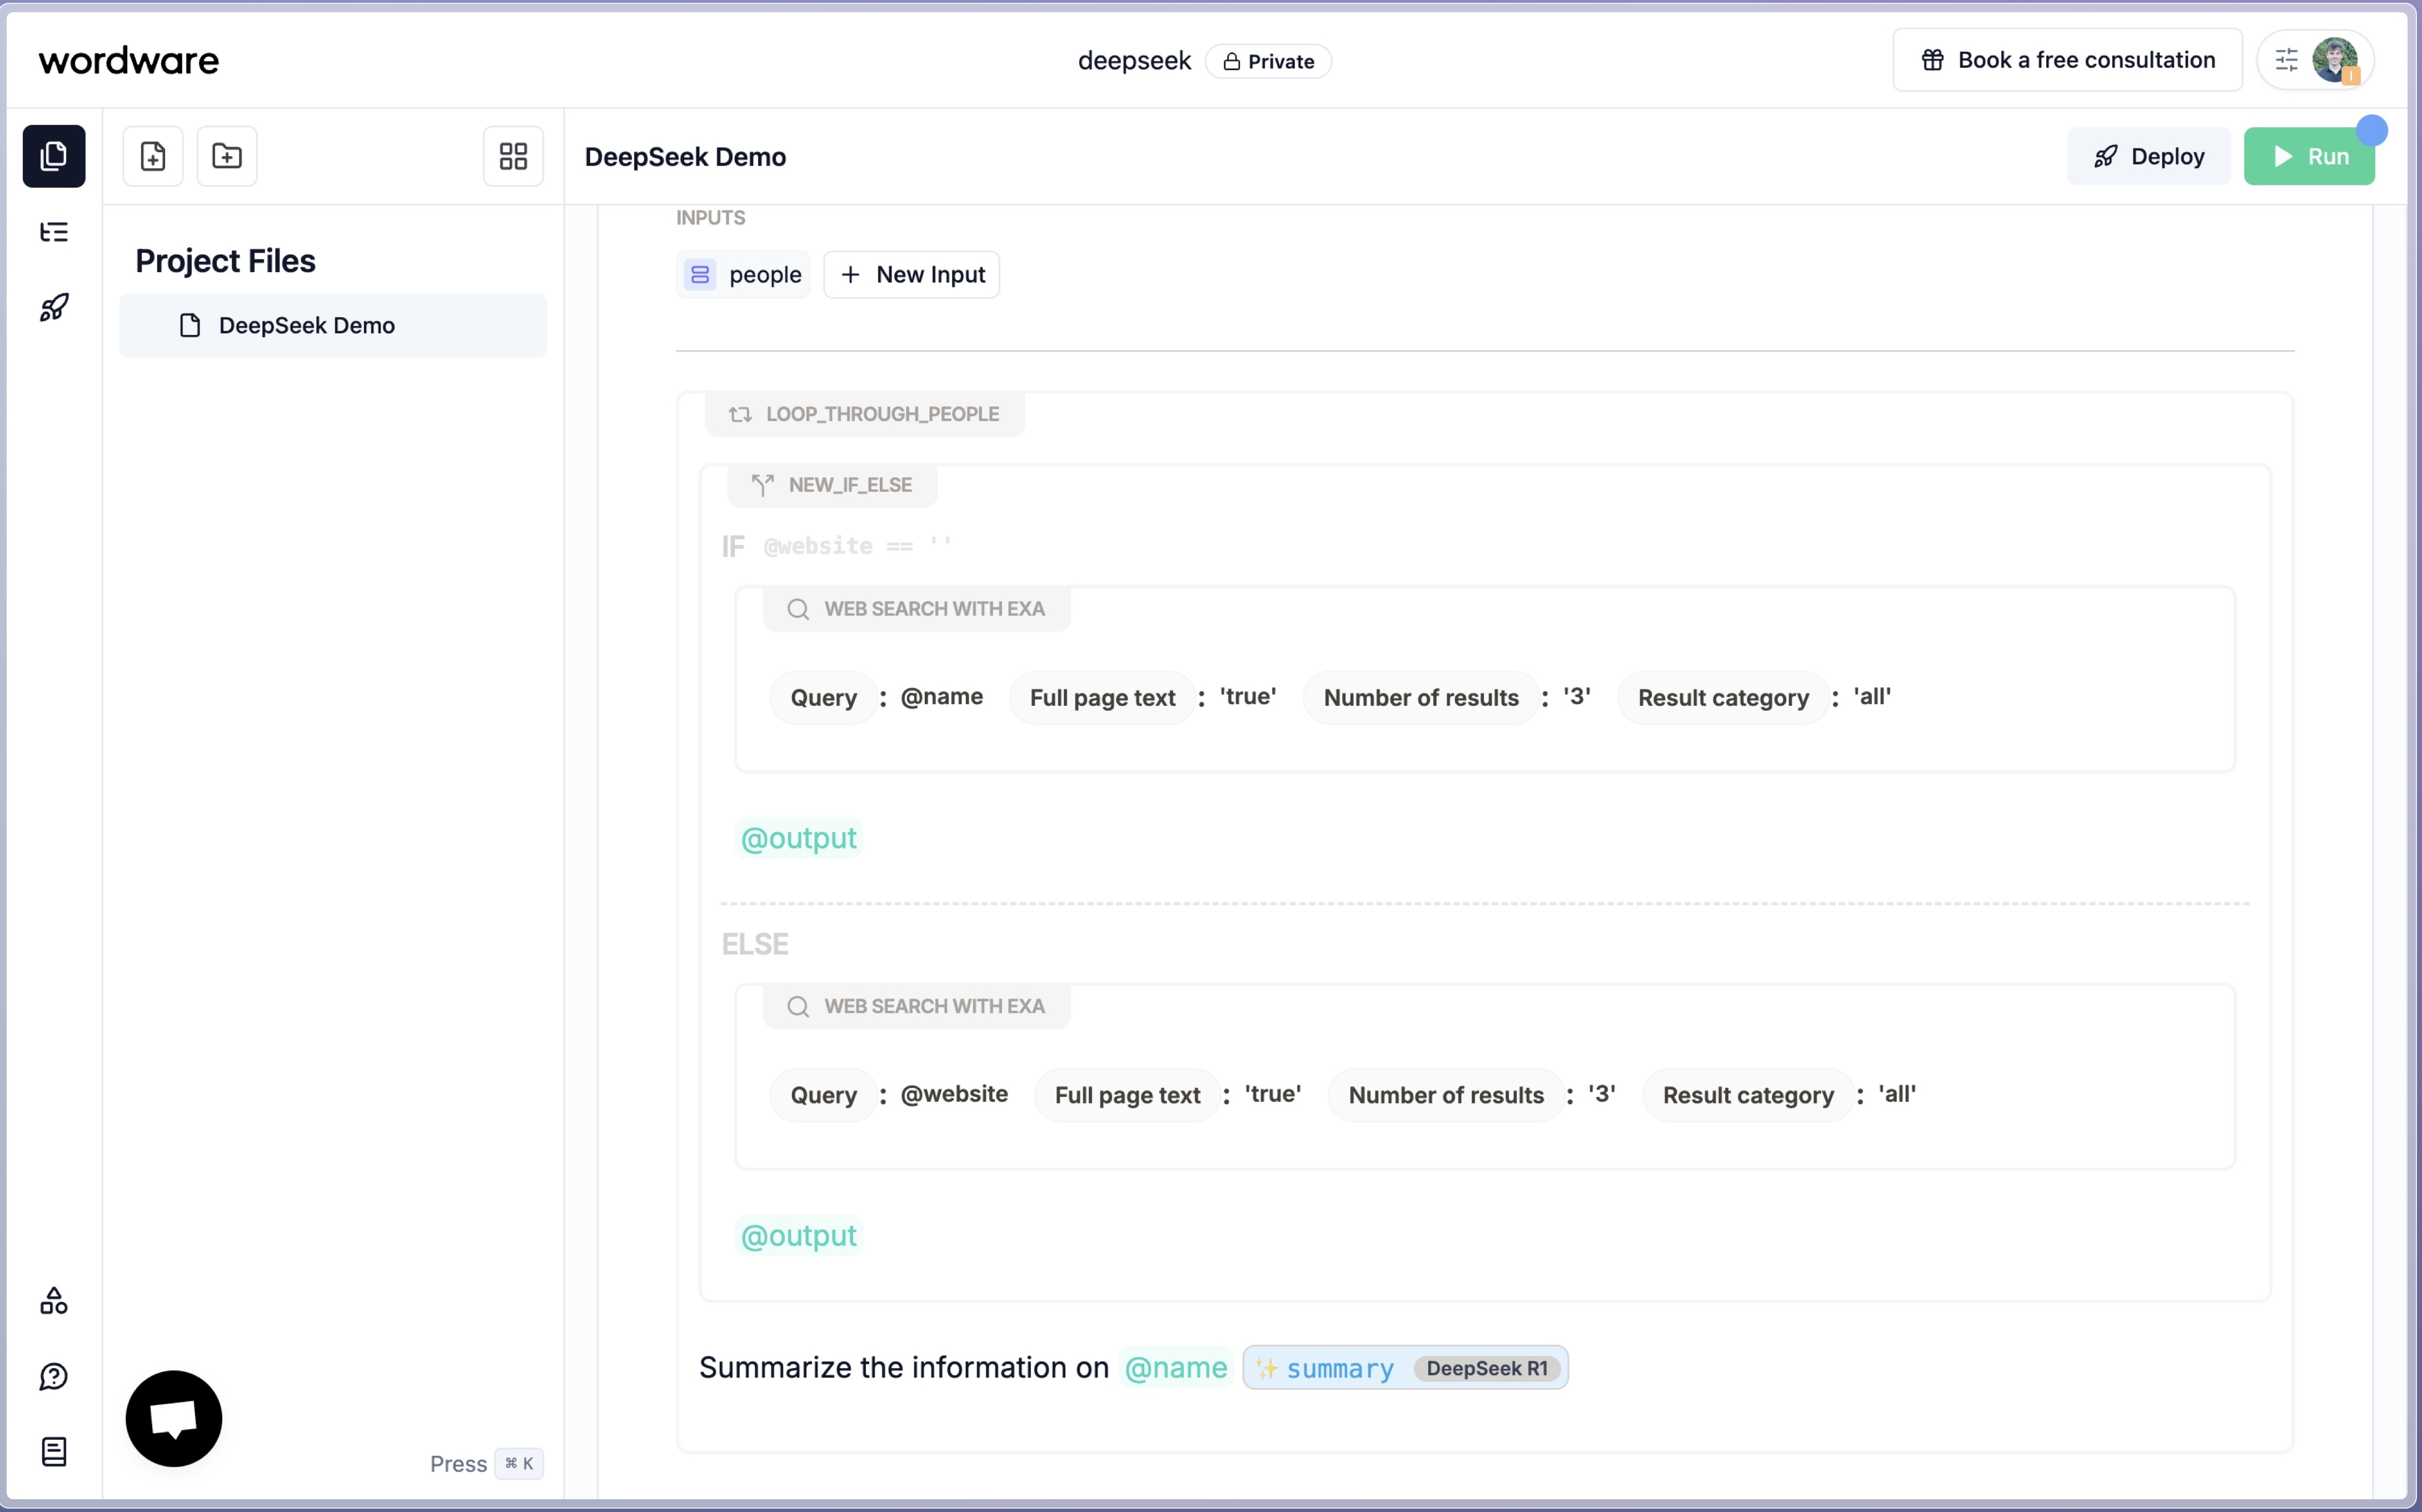Collapse the LOOP_THROUGH_PEOPLE block header

pyautogui.click(x=864, y=414)
